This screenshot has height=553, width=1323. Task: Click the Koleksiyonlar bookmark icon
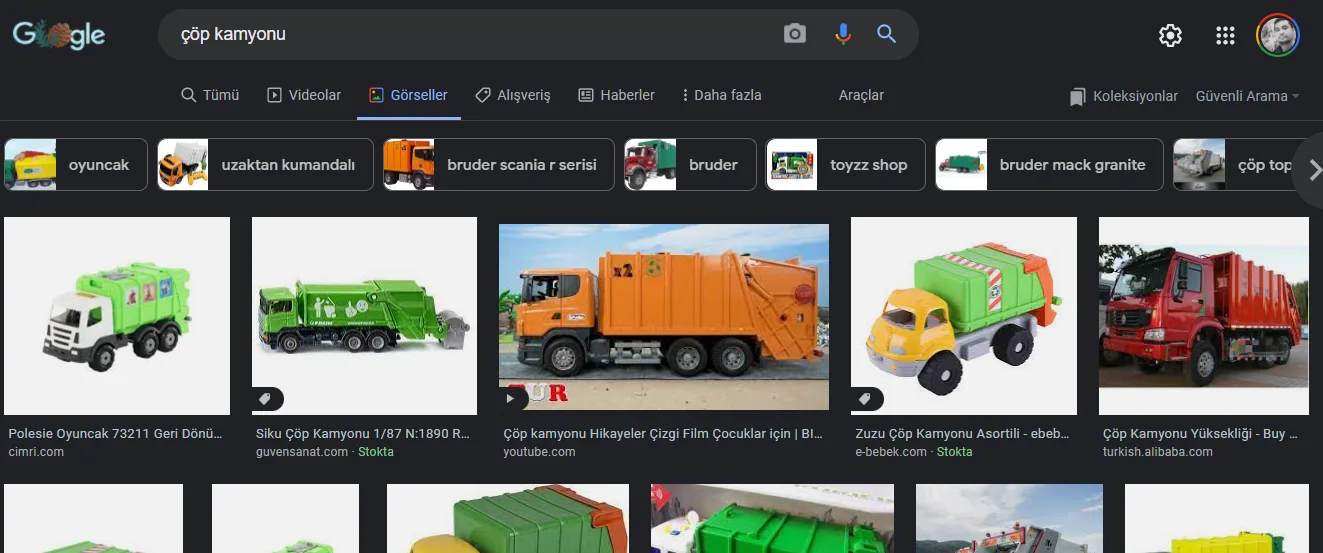[1077, 96]
